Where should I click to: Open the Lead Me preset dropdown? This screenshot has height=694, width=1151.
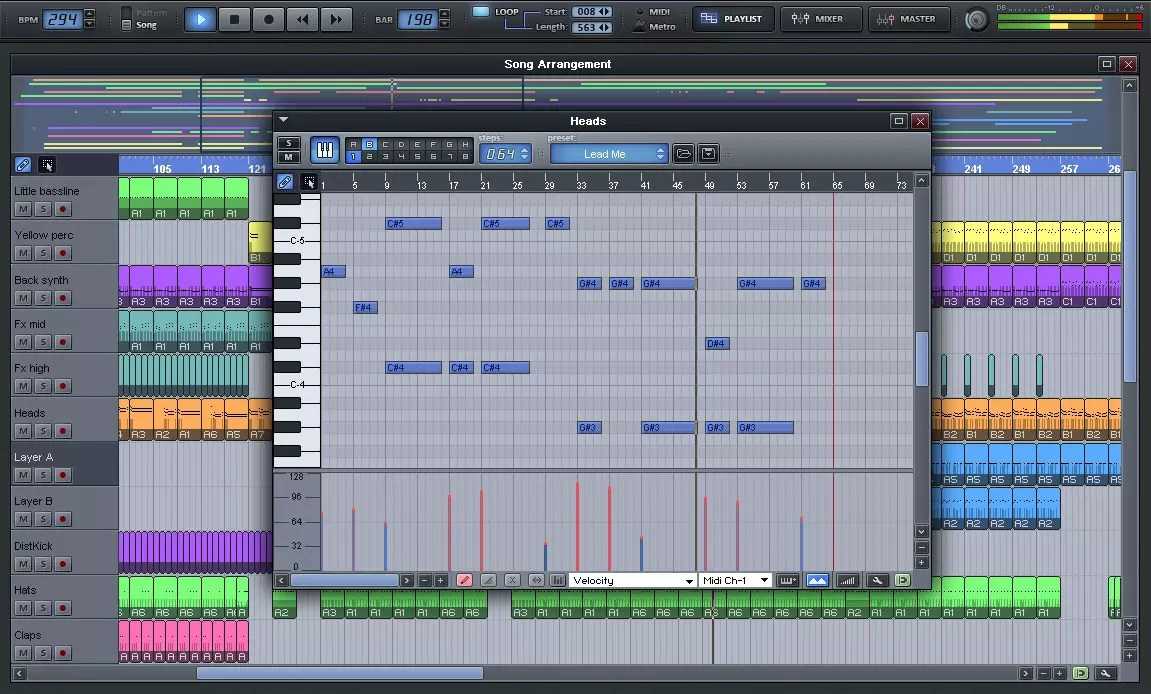point(608,154)
